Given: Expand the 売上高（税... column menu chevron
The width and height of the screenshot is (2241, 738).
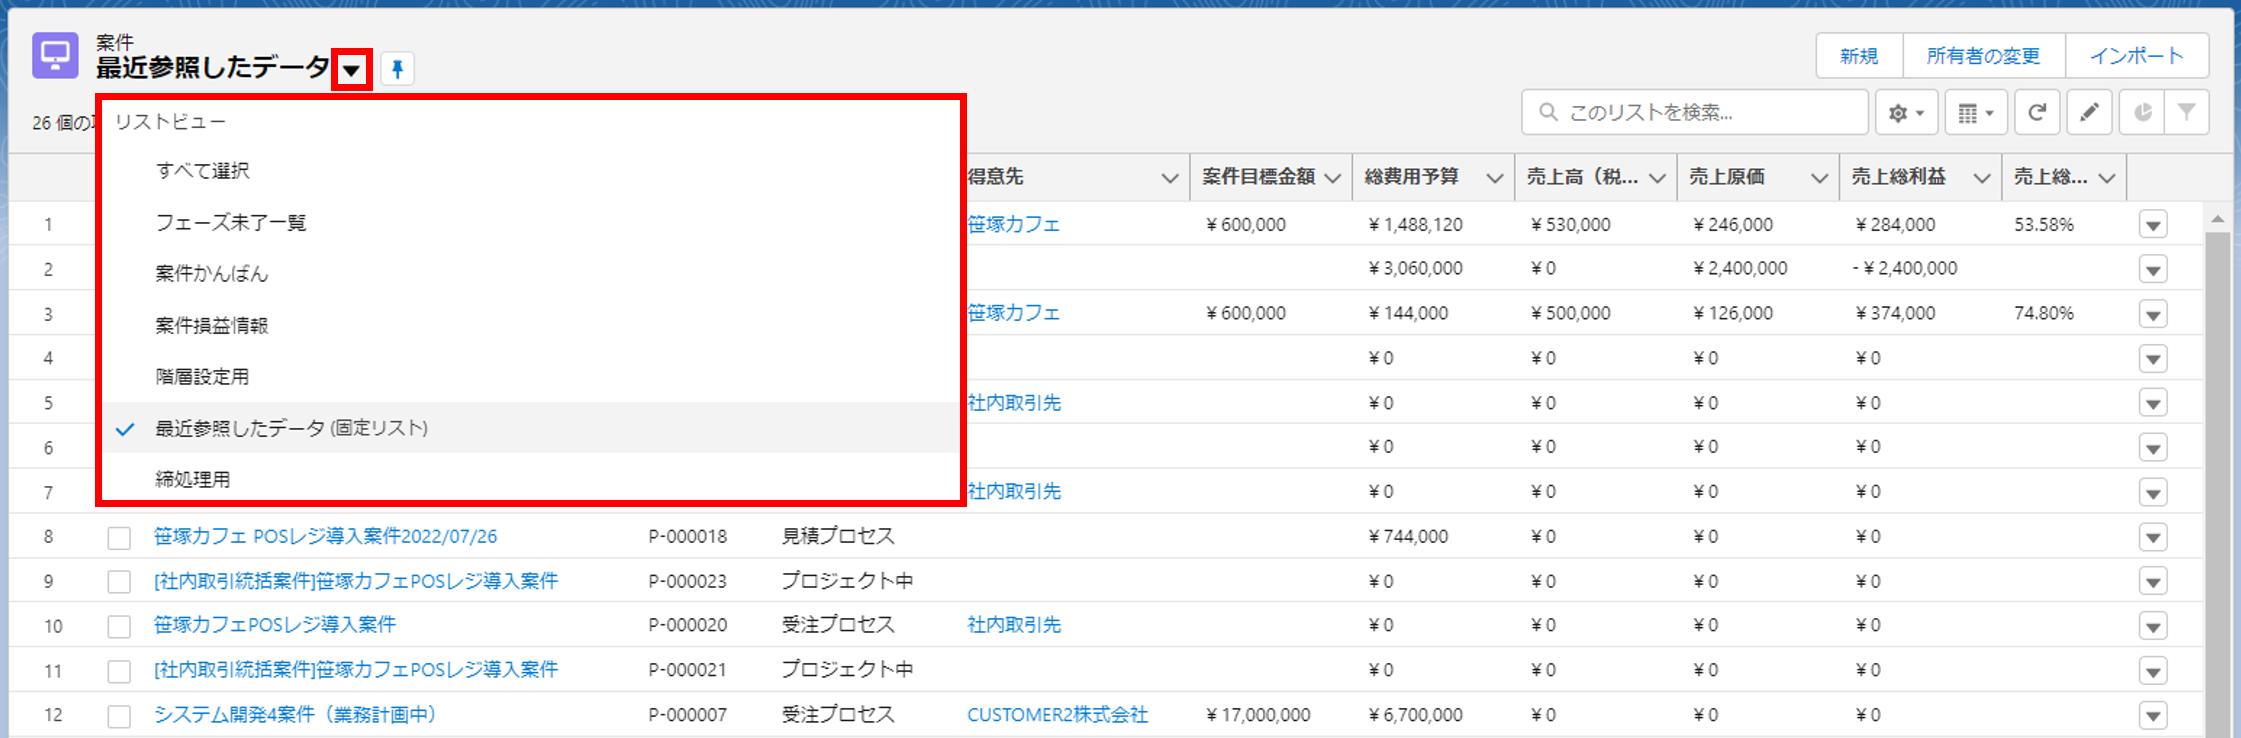Looking at the screenshot, I should coord(1657,178).
